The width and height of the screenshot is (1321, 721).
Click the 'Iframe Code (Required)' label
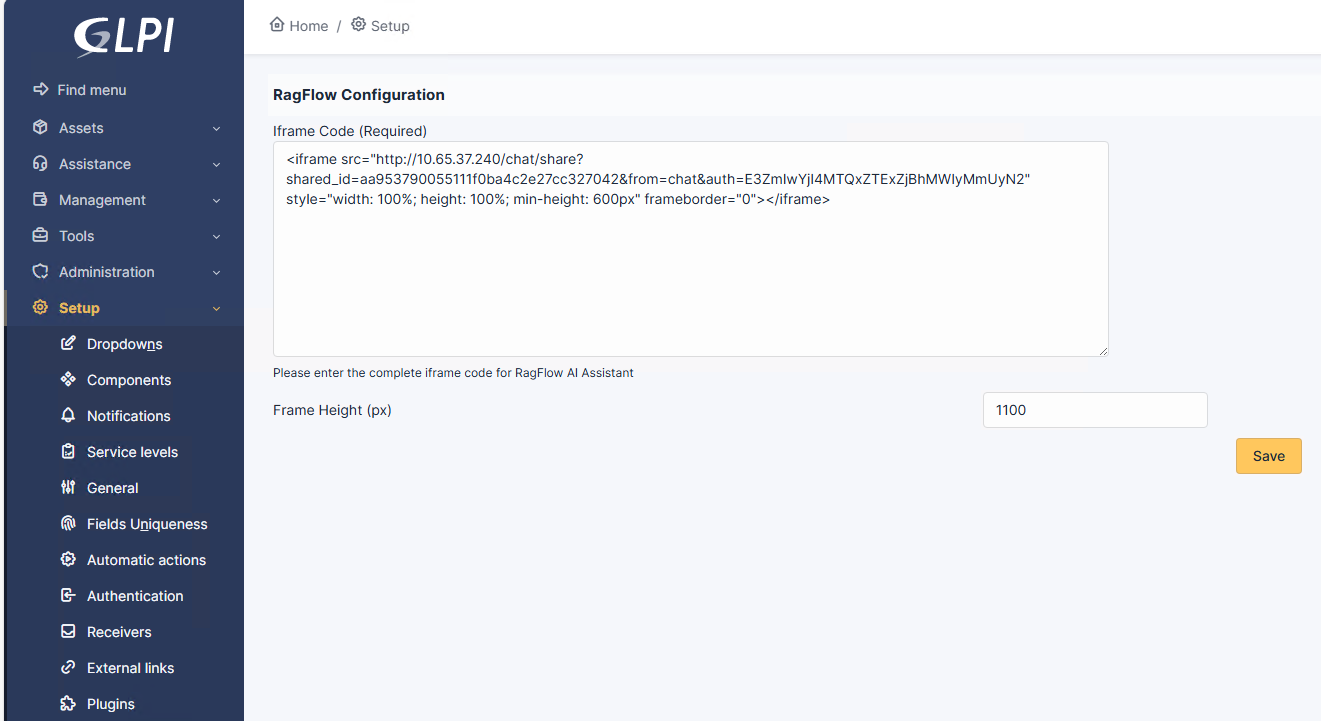pyautogui.click(x=350, y=131)
